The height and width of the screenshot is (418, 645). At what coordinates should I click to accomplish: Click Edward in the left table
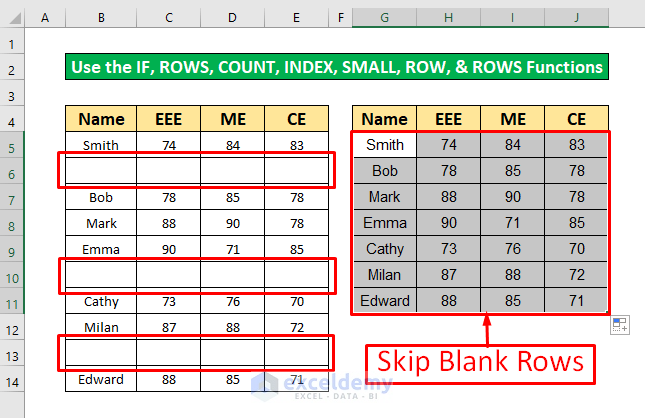pos(101,379)
